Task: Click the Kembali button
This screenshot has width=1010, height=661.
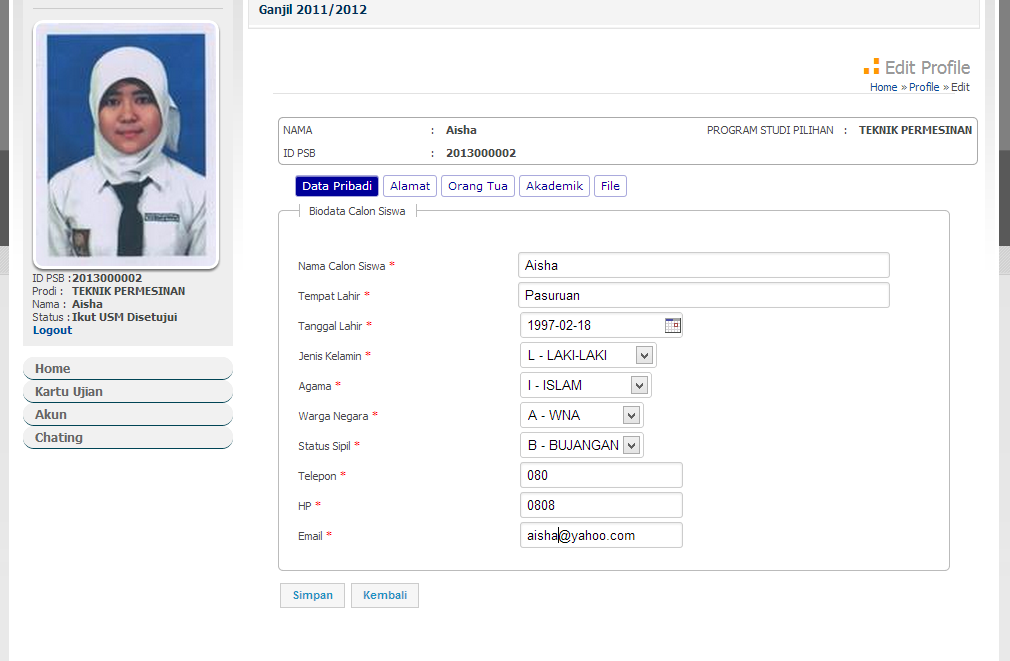Action: [384, 595]
